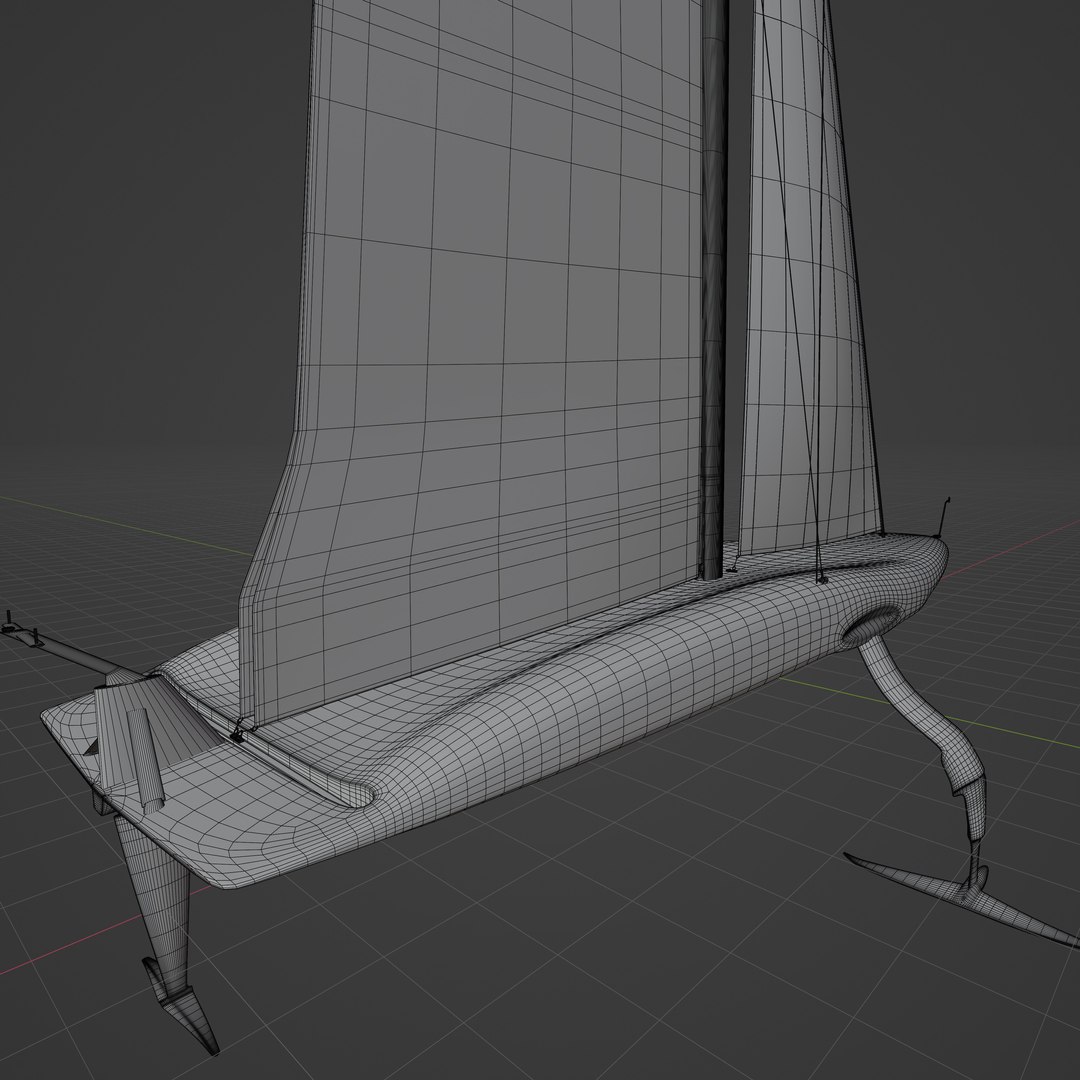Select the thin antenna at the bow tip

[944, 517]
